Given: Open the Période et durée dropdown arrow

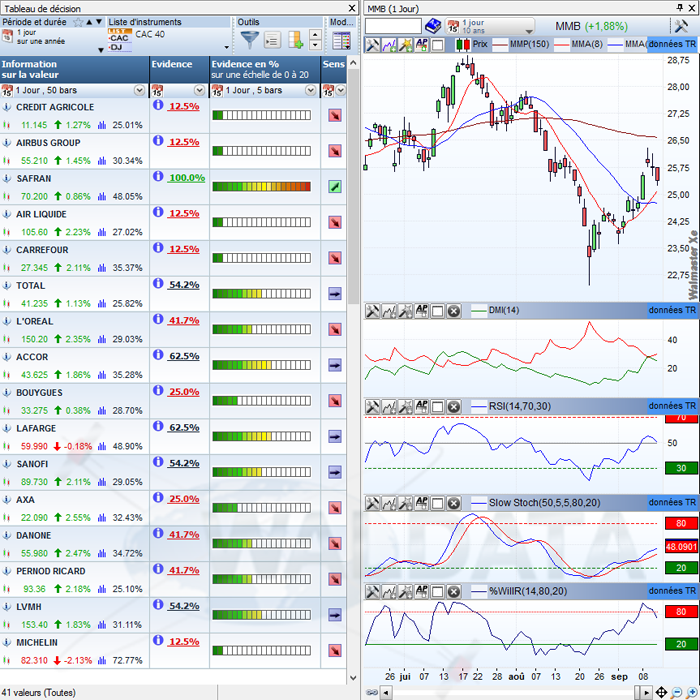Looking at the screenshot, I should 101,50.
